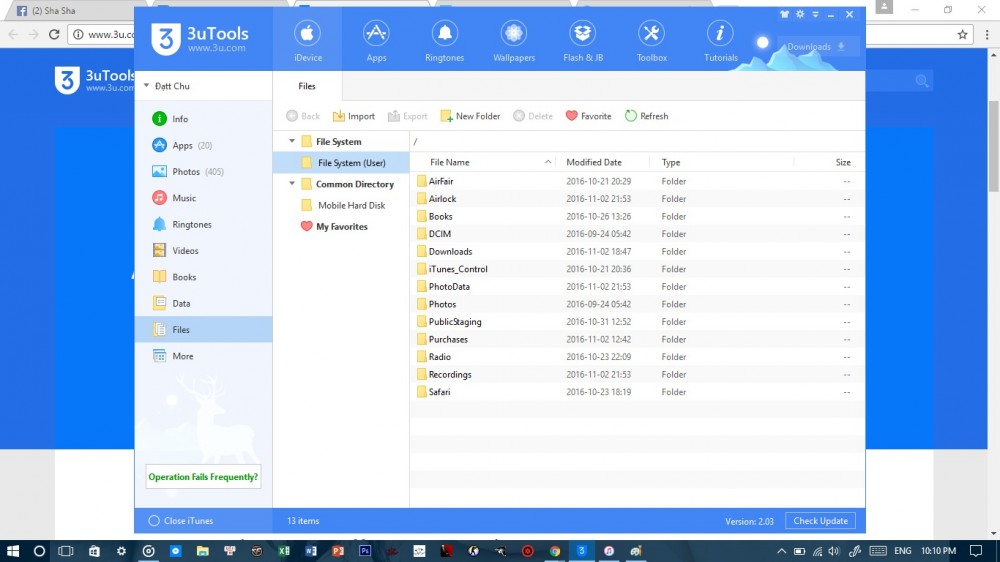Select the Safari folder
The width and height of the screenshot is (1000, 562).
637,392
